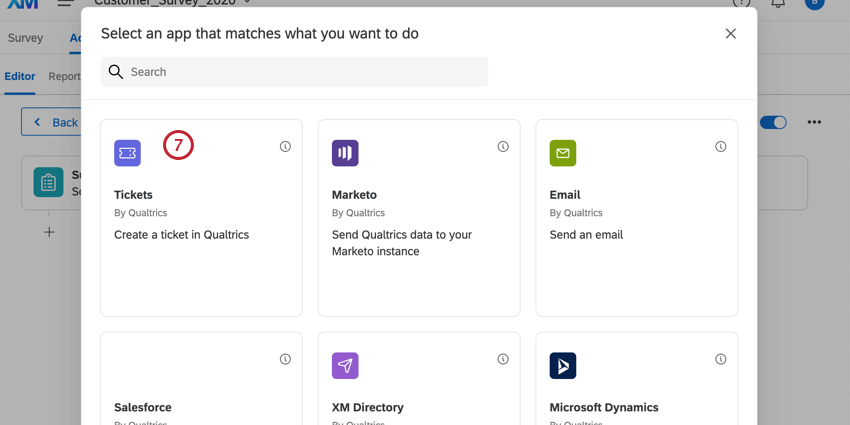Show info for XM Directory card

pyautogui.click(x=503, y=359)
